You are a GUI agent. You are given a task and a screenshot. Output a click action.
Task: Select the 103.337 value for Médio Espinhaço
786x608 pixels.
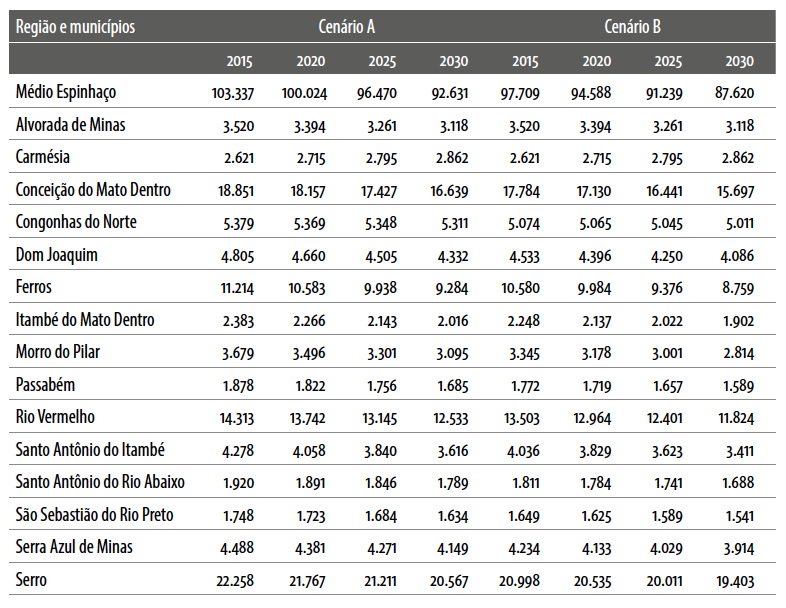tap(232, 93)
